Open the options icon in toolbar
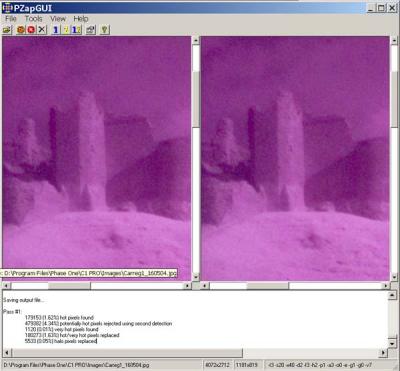The image size is (400, 371). [91, 30]
